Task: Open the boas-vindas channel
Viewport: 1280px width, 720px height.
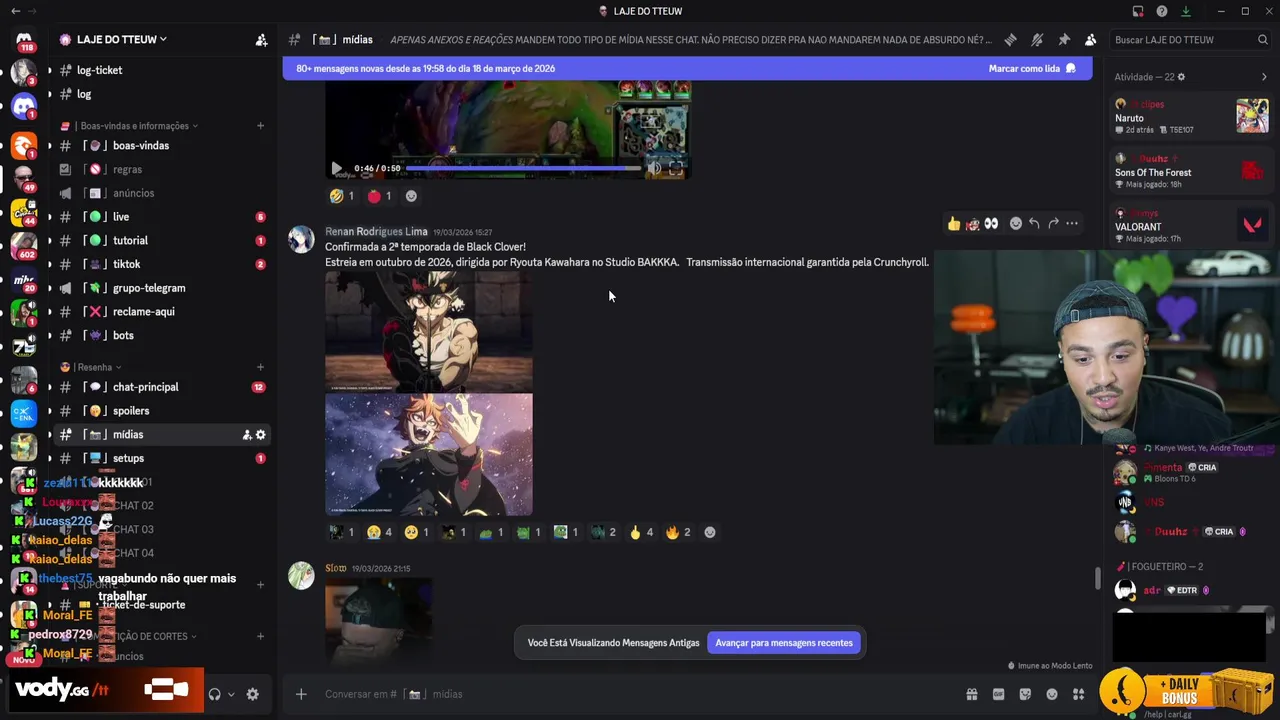Action: [x=160, y=146]
